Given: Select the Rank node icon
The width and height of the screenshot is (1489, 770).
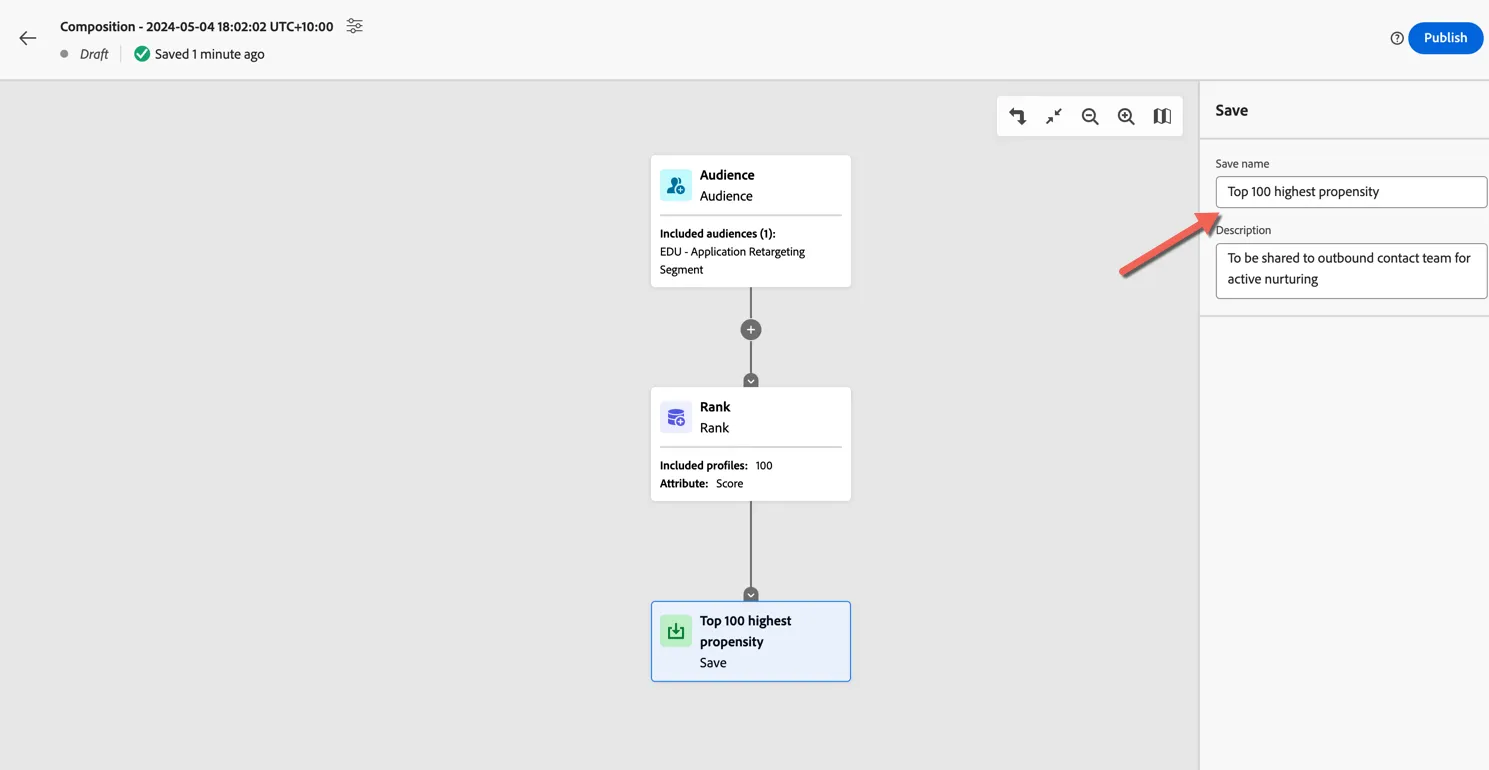Looking at the screenshot, I should point(676,417).
